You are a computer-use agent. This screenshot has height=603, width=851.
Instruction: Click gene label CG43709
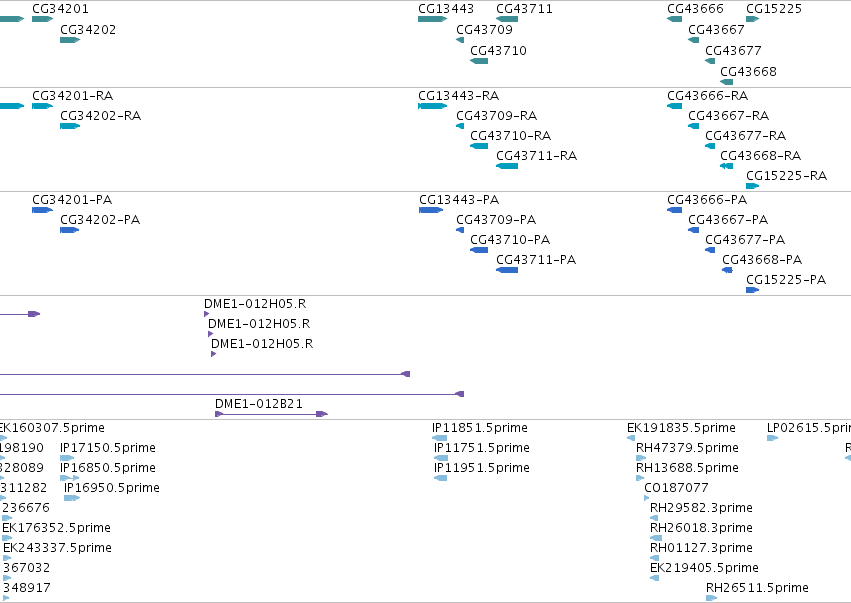click(484, 30)
